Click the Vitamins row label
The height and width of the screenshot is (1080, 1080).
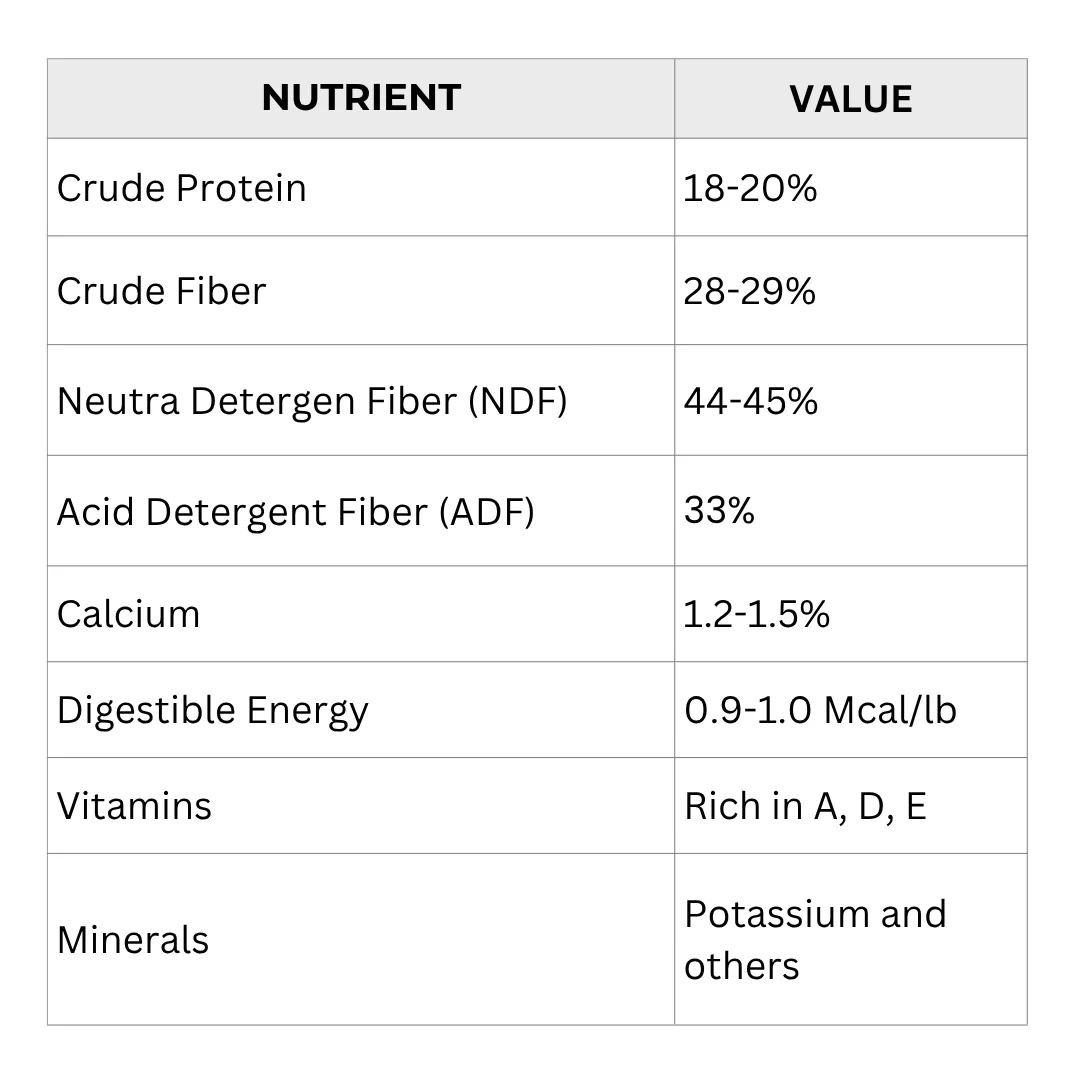pyautogui.click(x=134, y=806)
